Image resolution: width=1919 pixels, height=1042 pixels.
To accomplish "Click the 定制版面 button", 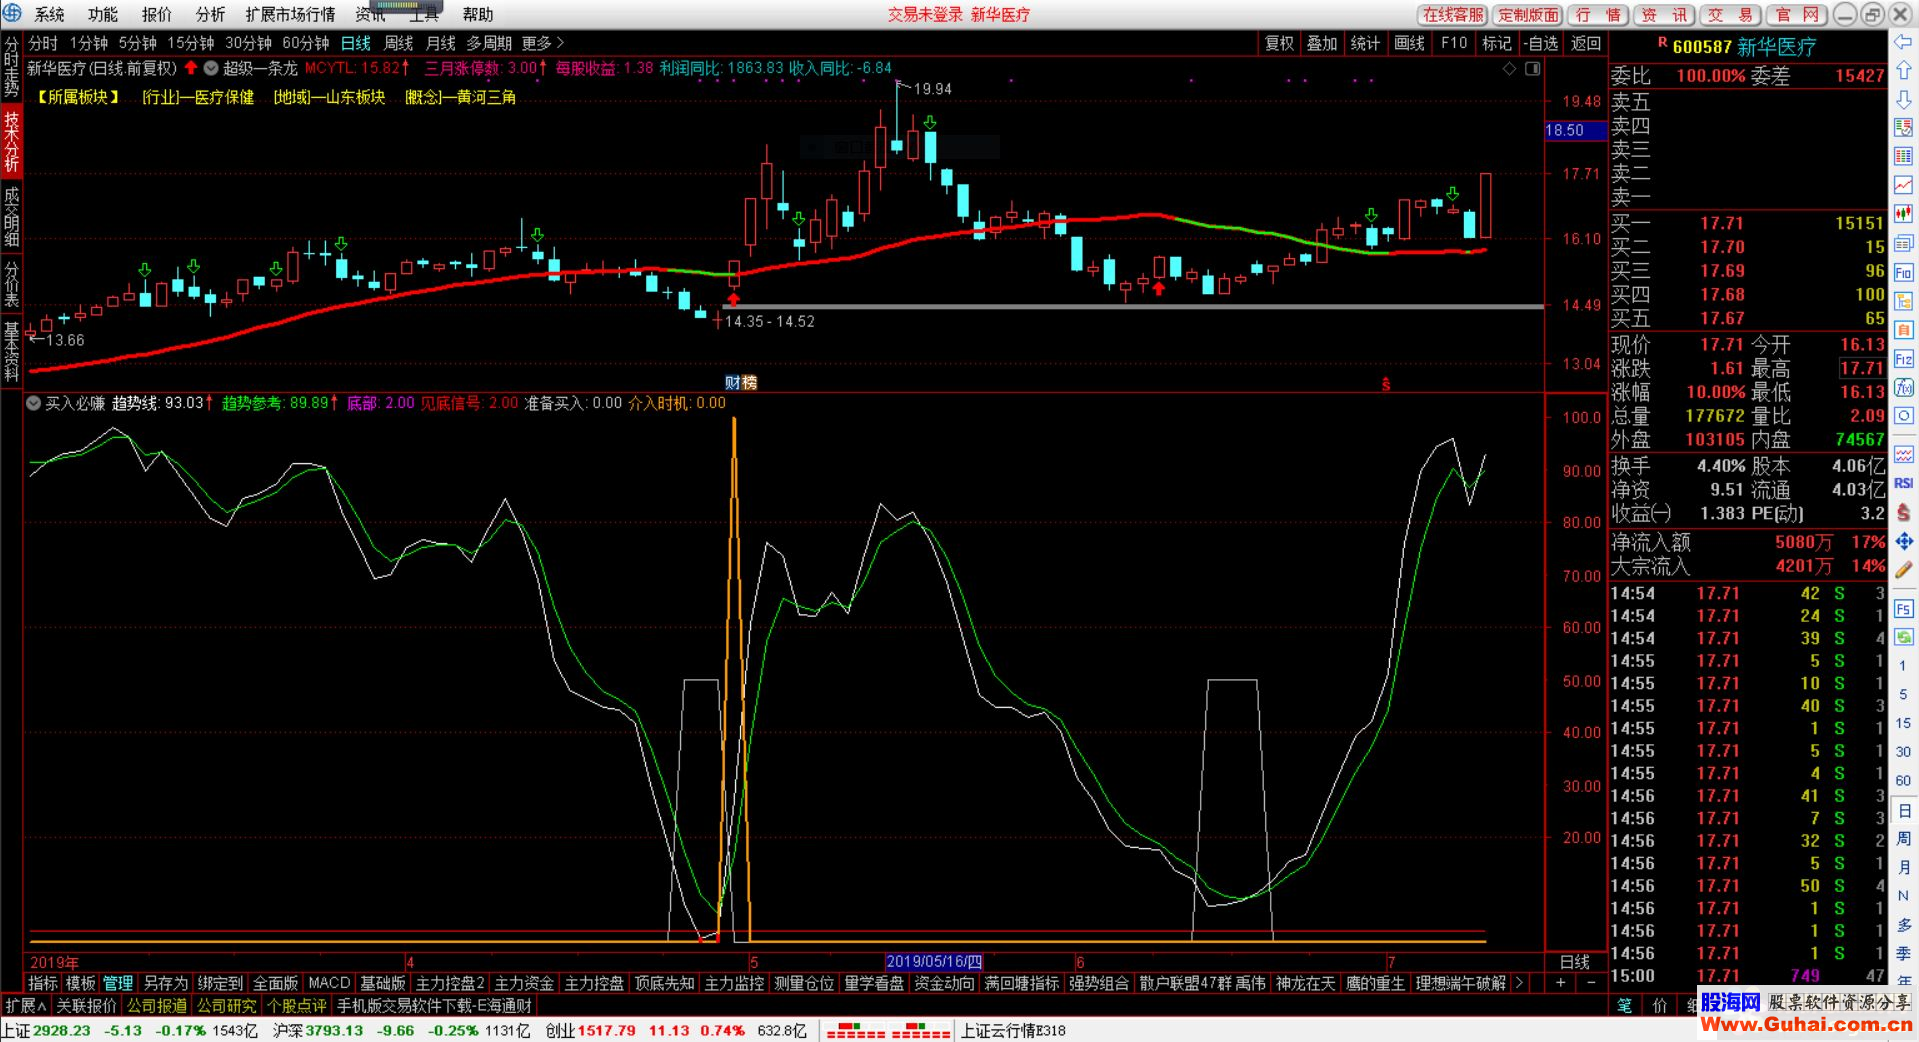I will (1528, 14).
